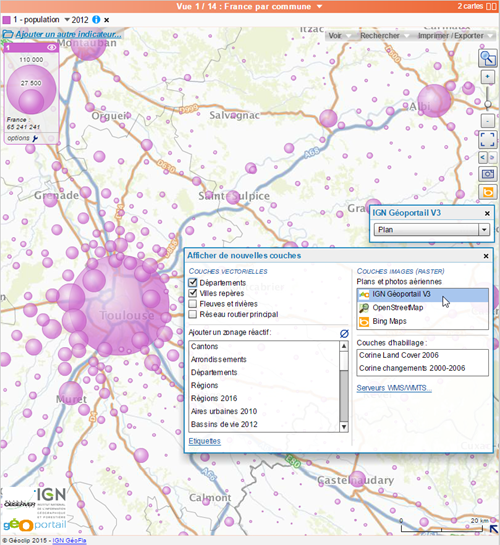Click the Bing Maps layer icon
Viewport: 500px width, 545px height.
[x=364, y=322]
